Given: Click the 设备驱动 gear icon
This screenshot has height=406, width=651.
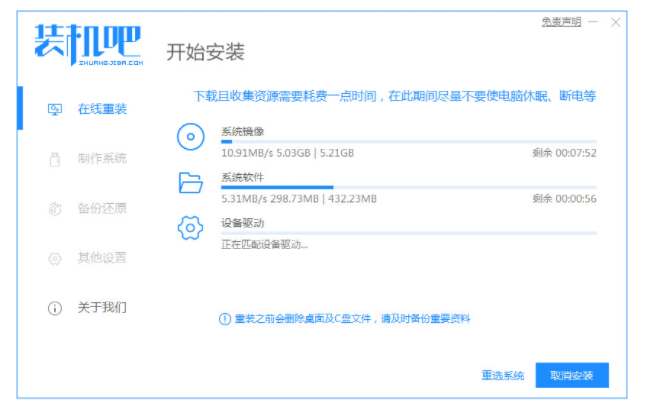Looking at the screenshot, I should pyautogui.click(x=191, y=227).
